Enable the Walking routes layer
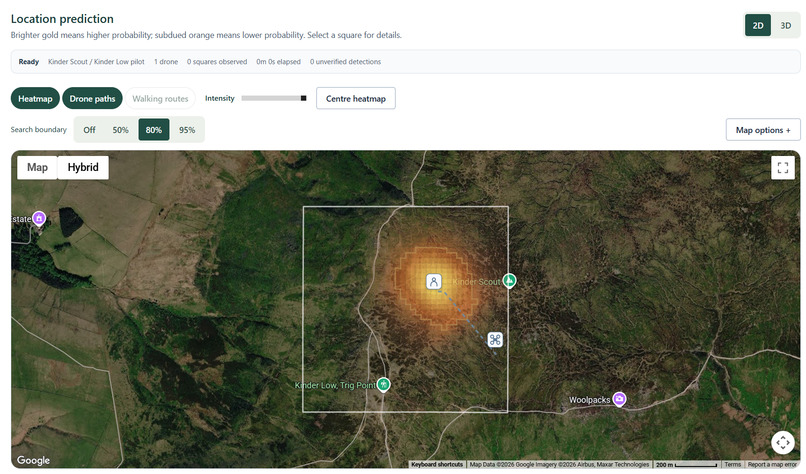The width and height of the screenshot is (806, 474). click(160, 99)
